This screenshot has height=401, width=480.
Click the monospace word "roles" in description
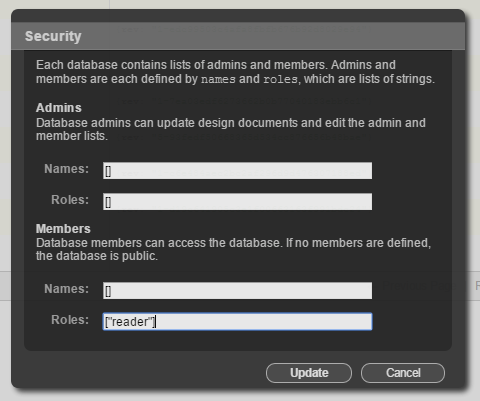[x=280, y=79]
